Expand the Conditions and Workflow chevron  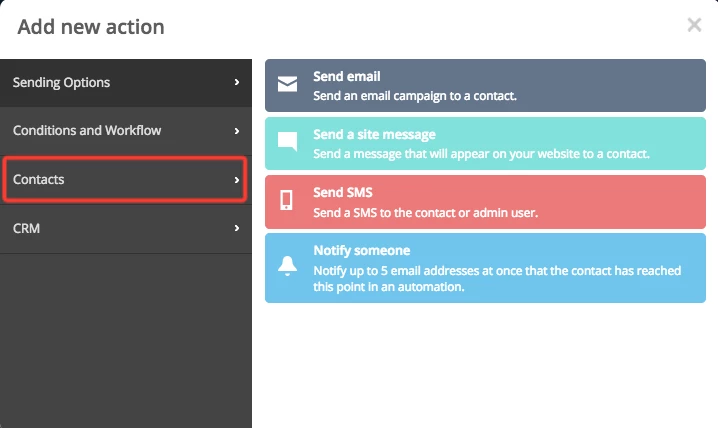[x=237, y=131]
